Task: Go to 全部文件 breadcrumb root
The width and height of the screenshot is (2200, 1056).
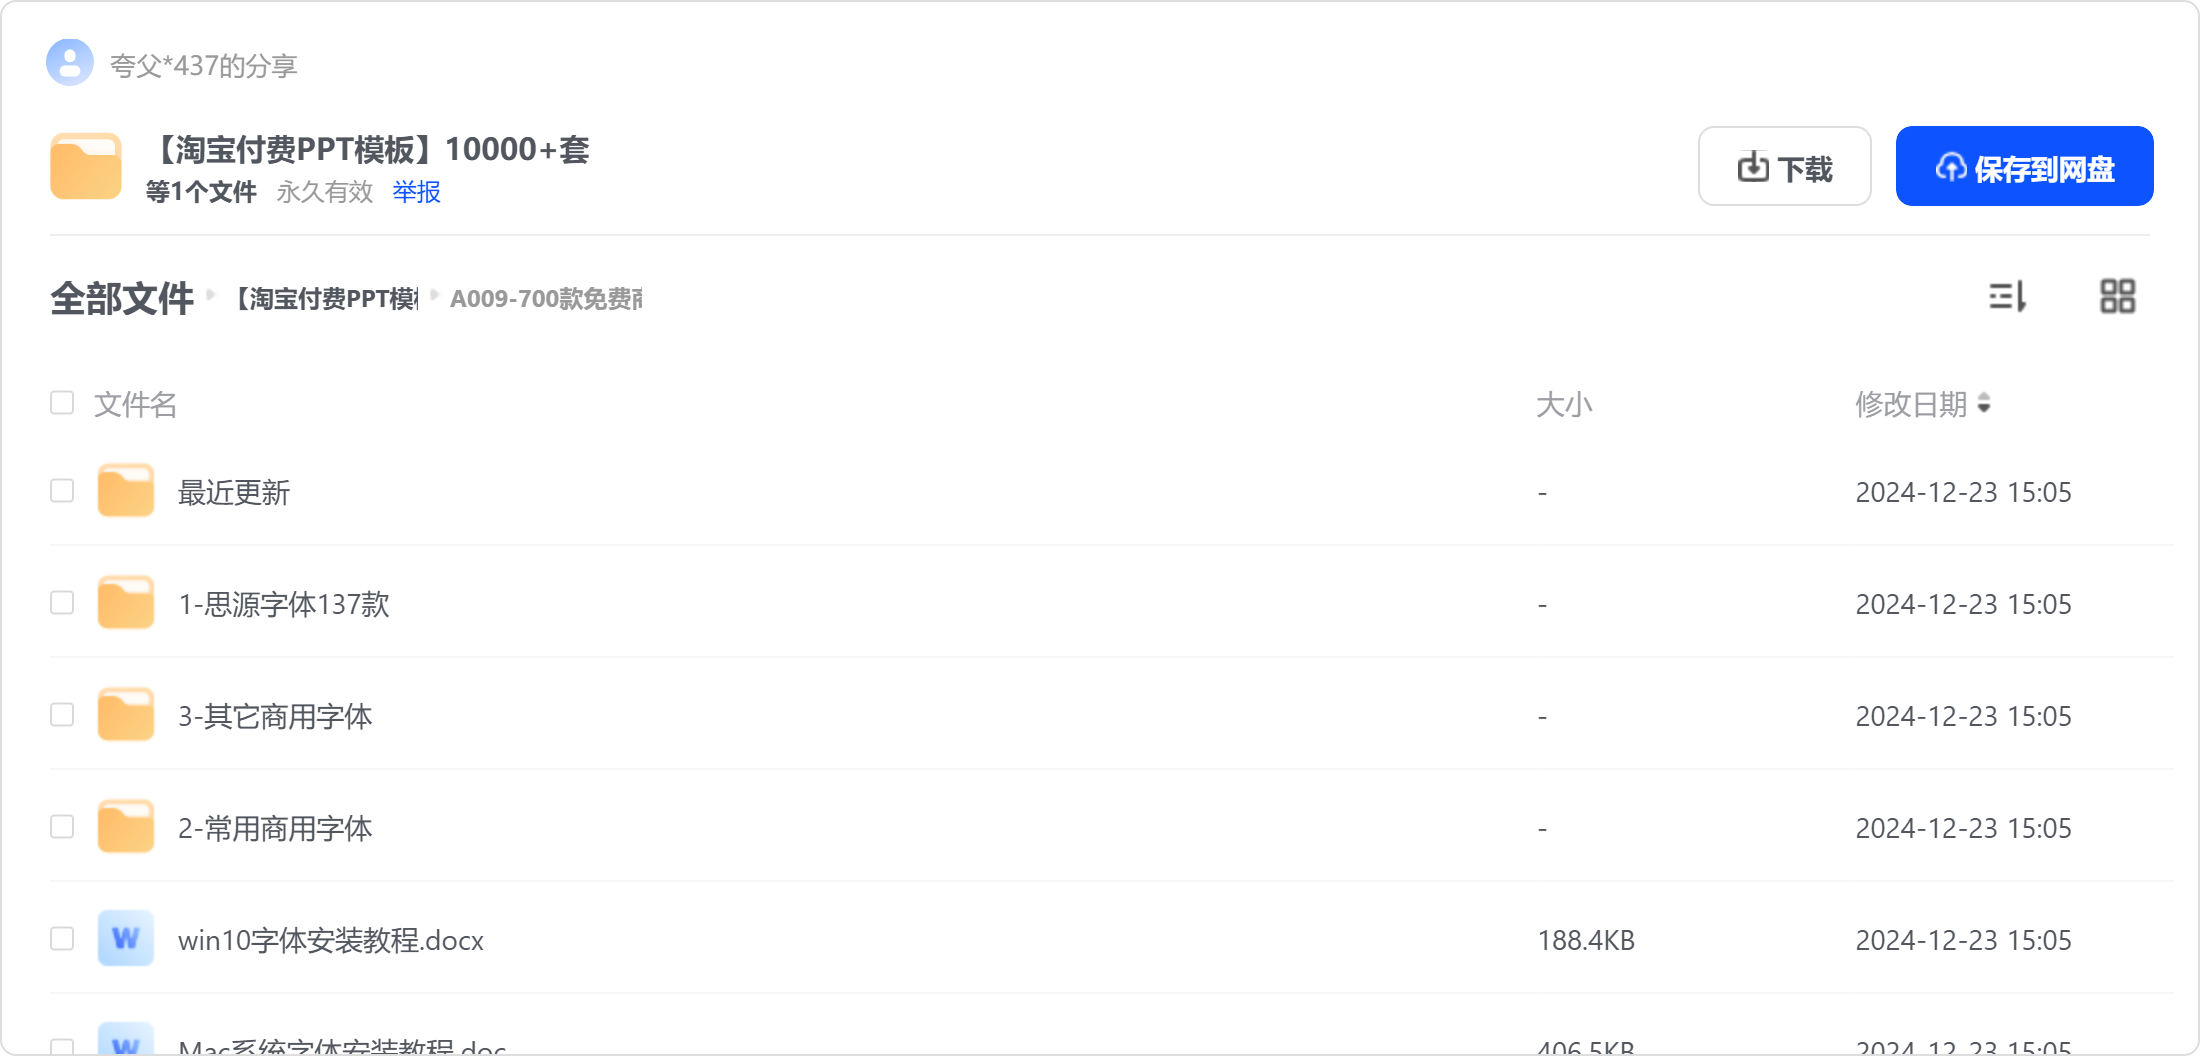Action: coord(122,298)
